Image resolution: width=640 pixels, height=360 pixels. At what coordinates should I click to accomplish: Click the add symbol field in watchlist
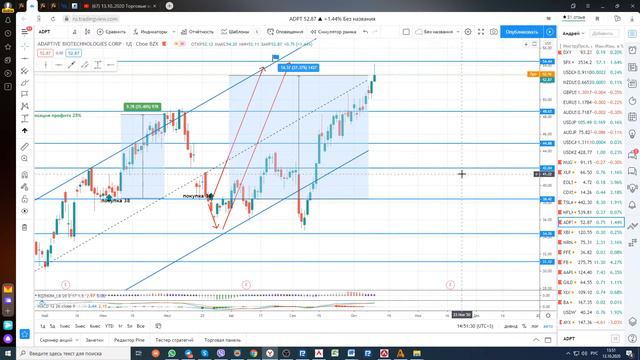point(603,33)
